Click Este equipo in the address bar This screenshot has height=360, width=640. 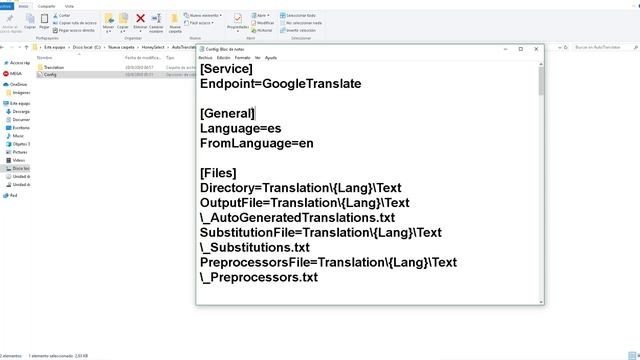pos(55,47)
